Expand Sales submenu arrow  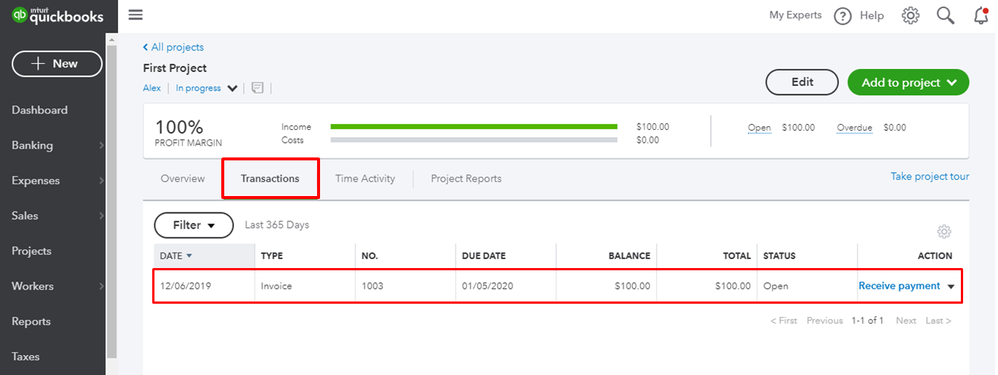101,216
